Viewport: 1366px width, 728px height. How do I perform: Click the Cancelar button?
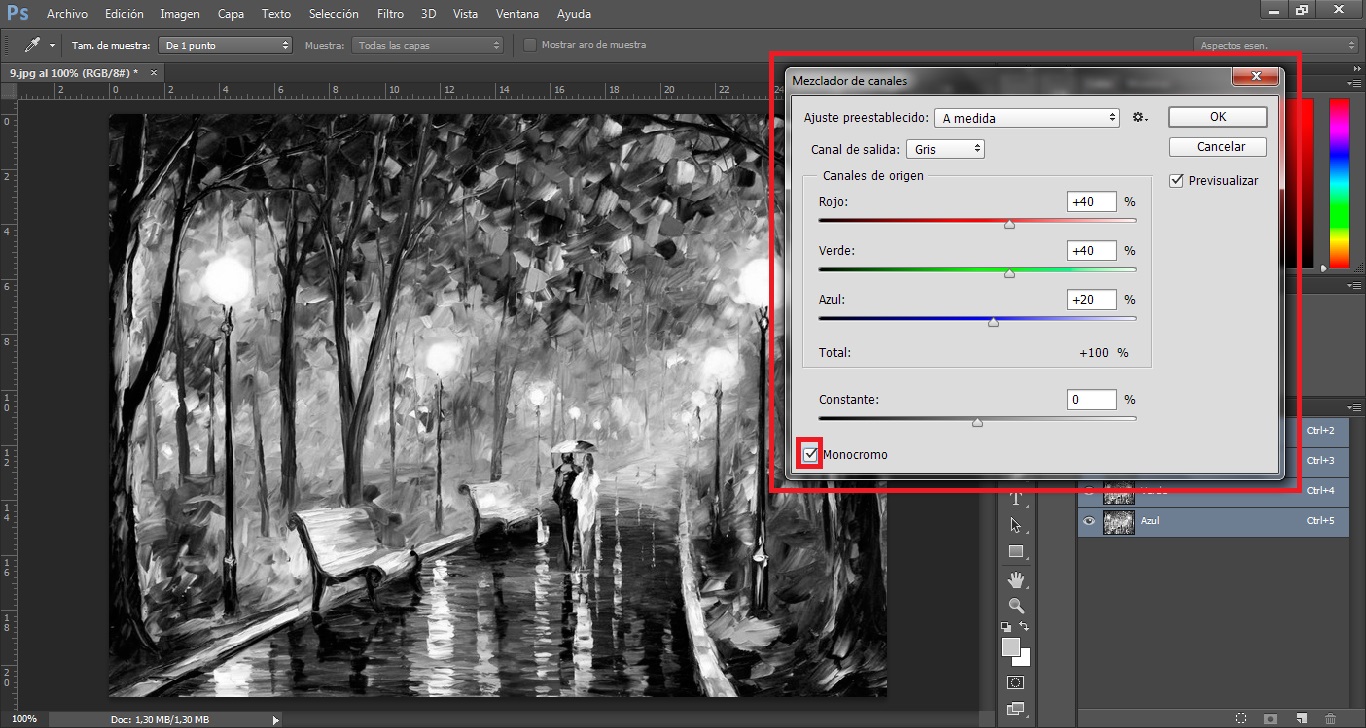pos(1218,147)
